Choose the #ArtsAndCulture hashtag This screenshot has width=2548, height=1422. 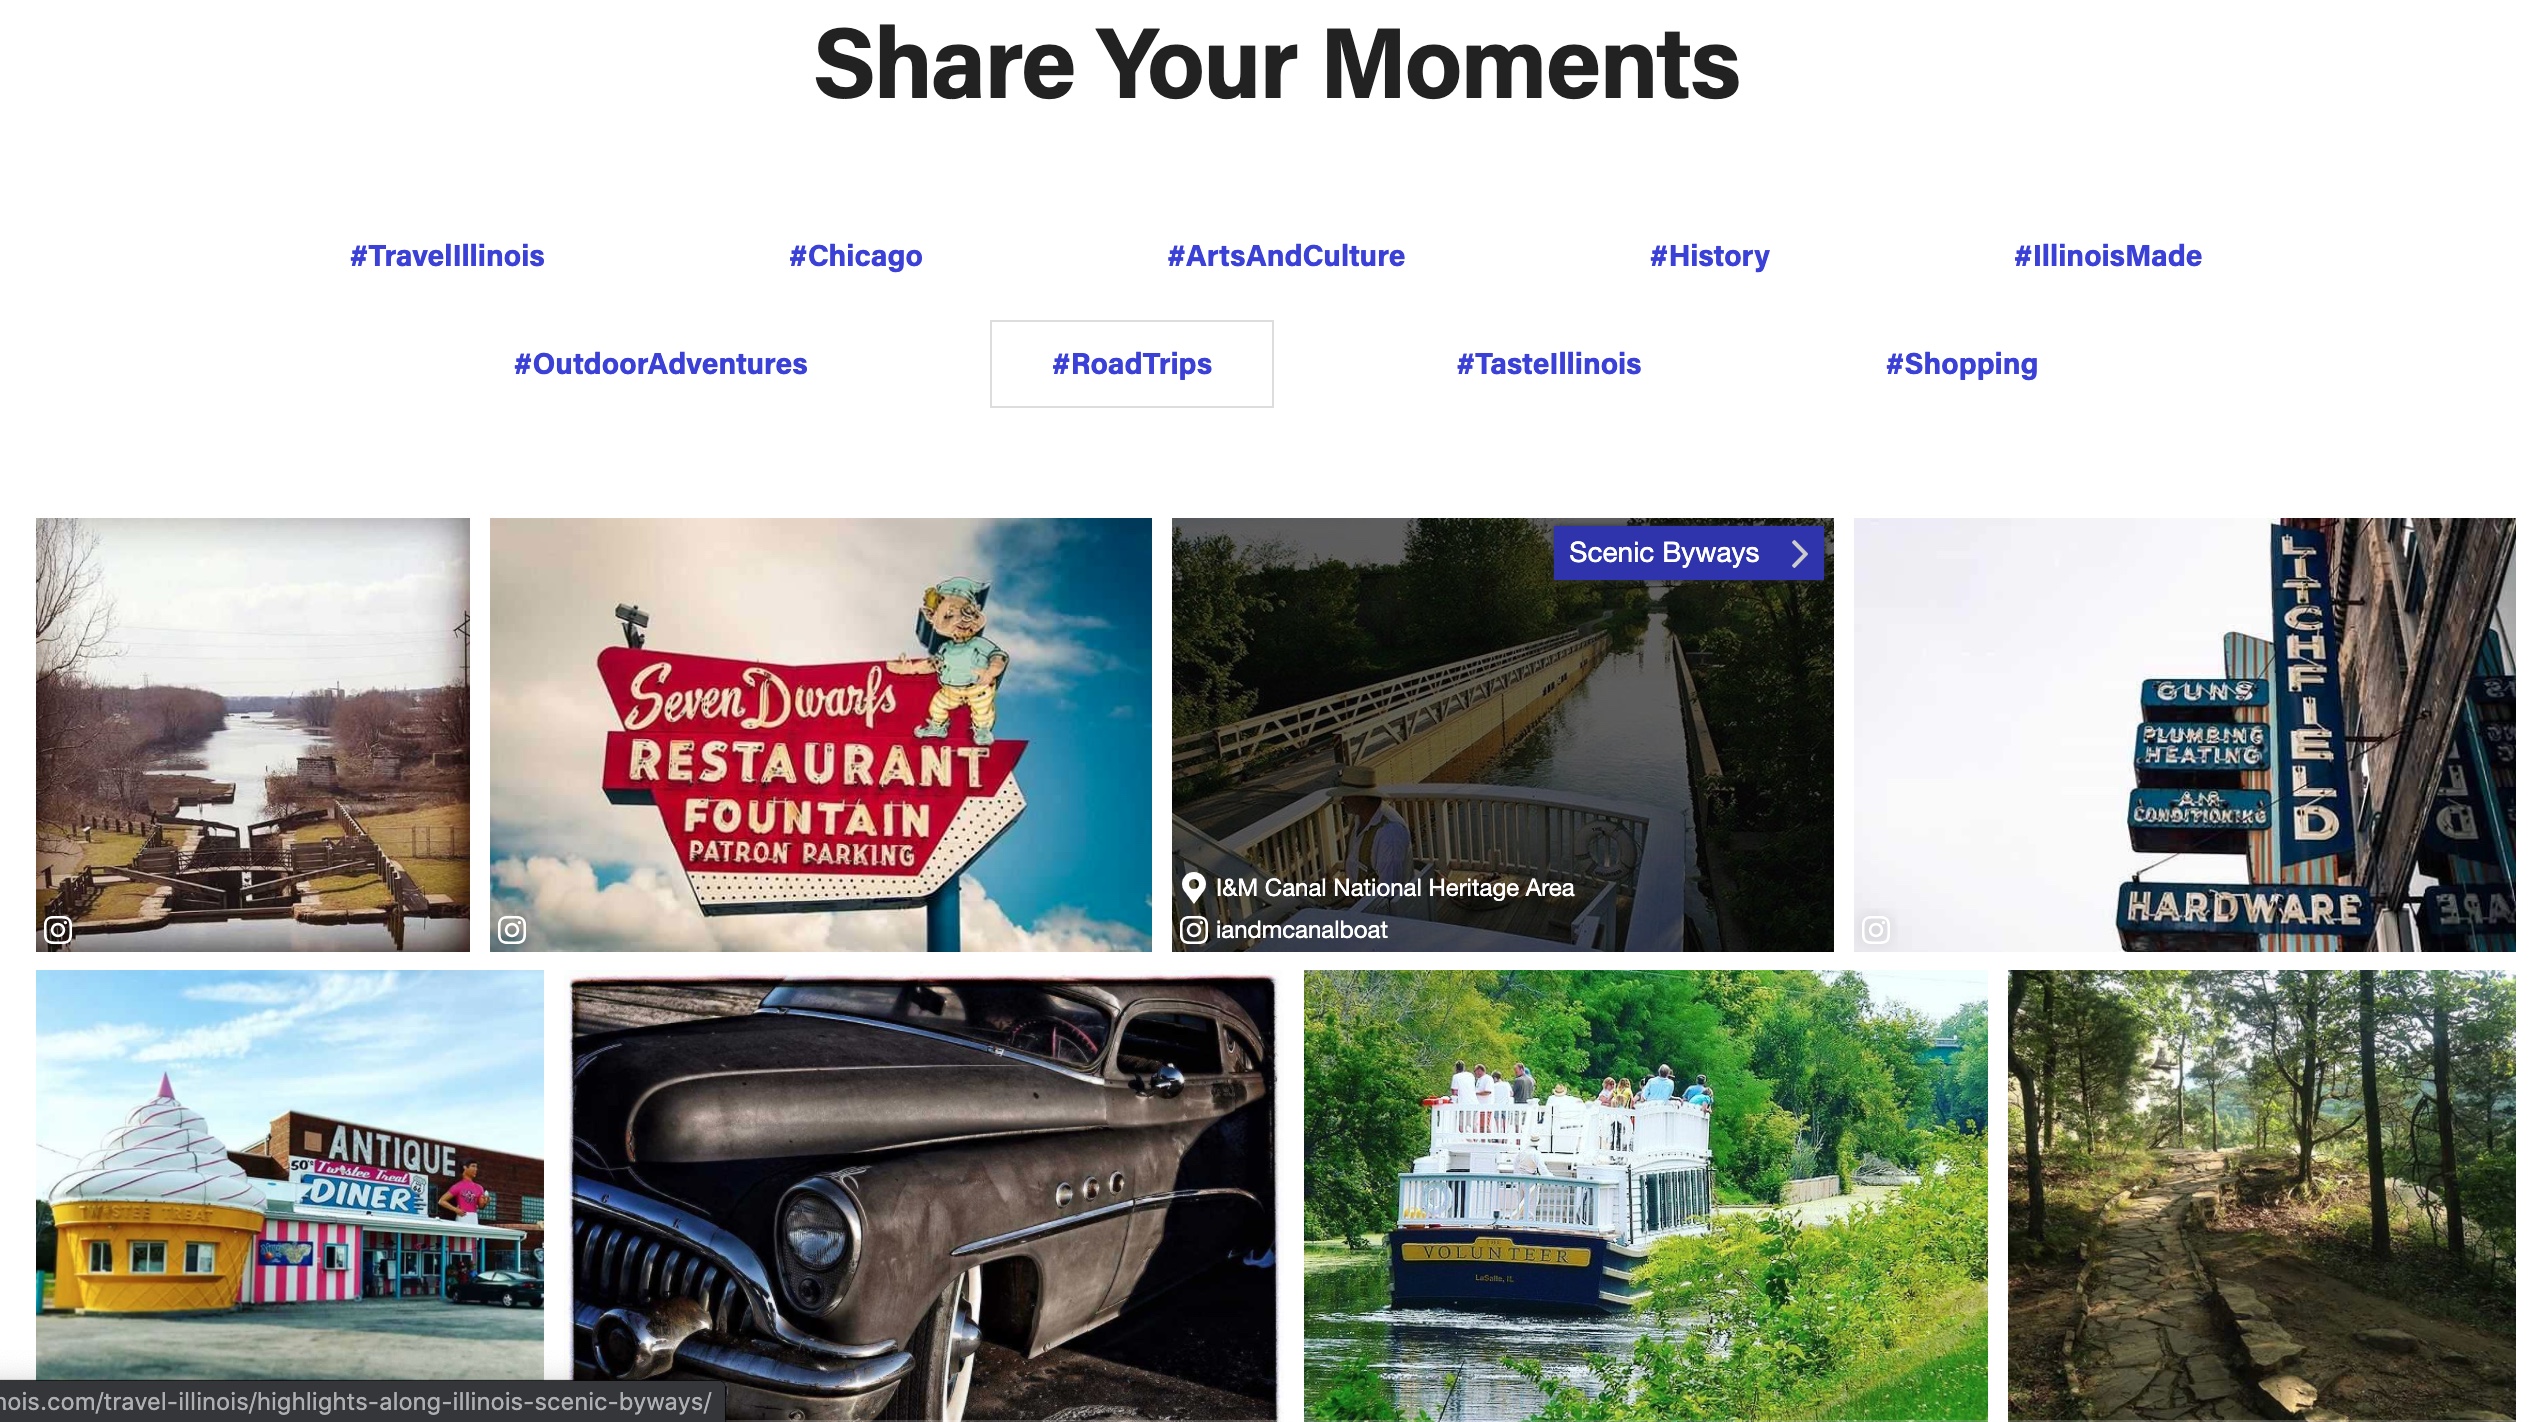[x=1286, y=256]
